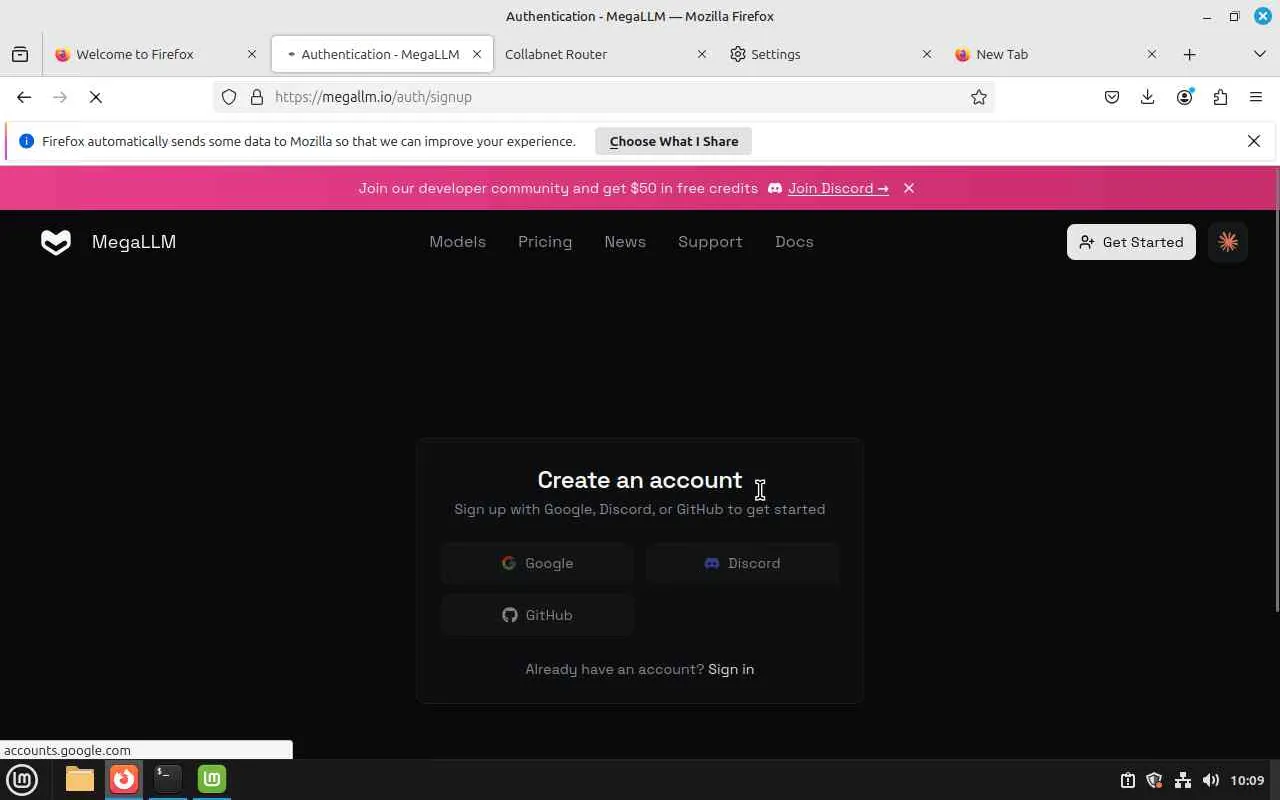Open Firefox application menu
The image size is (1280, 800).
[1256, 97]
